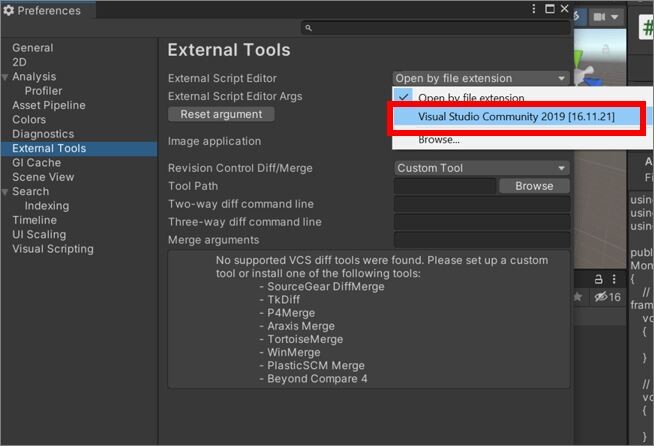The width and height of the screenshot is (654, 446).
Task: Collapse the Analysis category arrow
Action: tap(5, 77)
